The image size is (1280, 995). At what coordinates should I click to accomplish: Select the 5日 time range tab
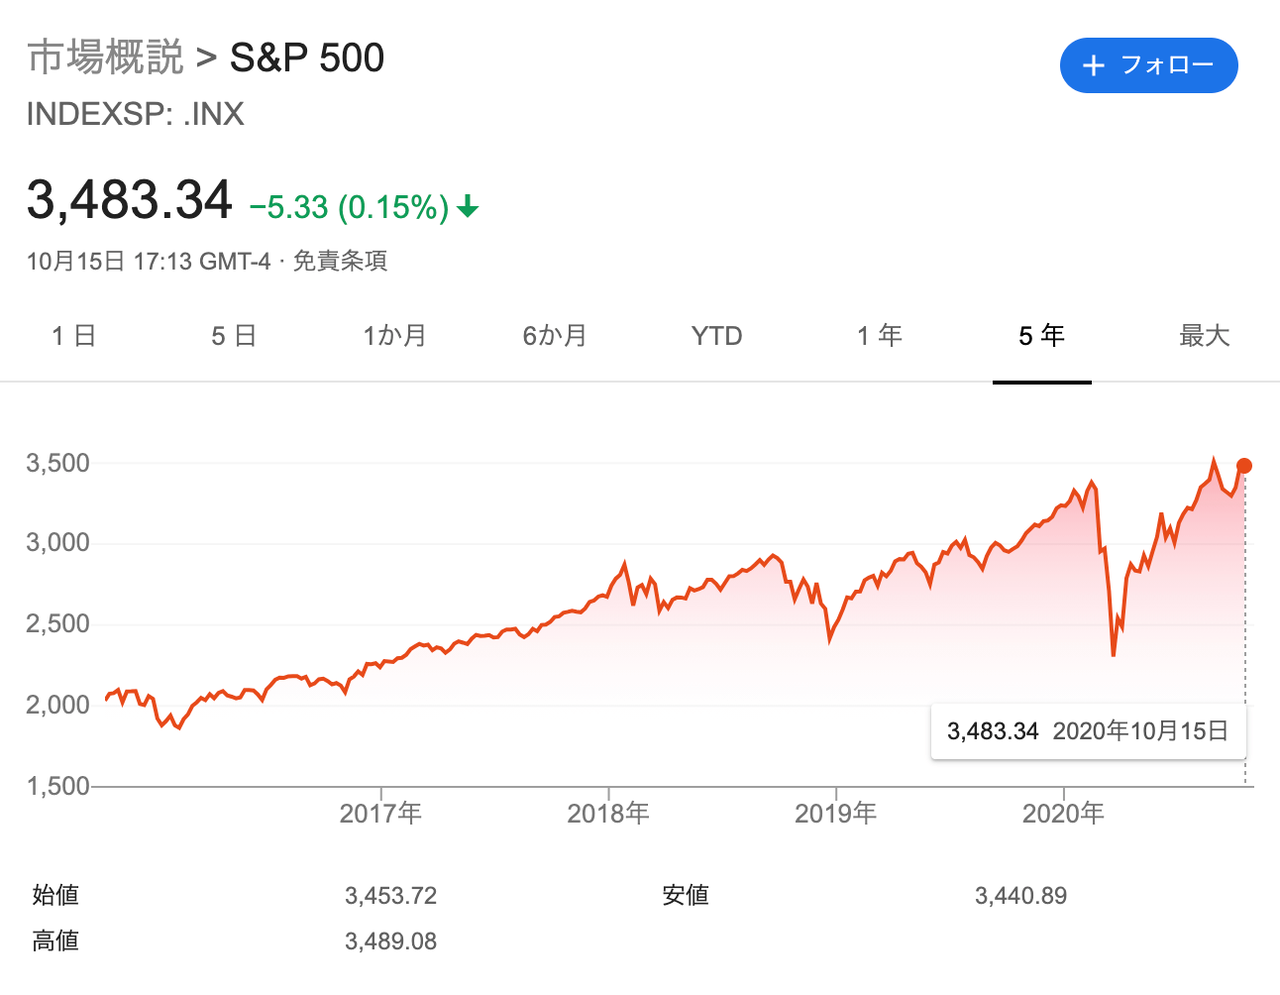pos(234,336)
